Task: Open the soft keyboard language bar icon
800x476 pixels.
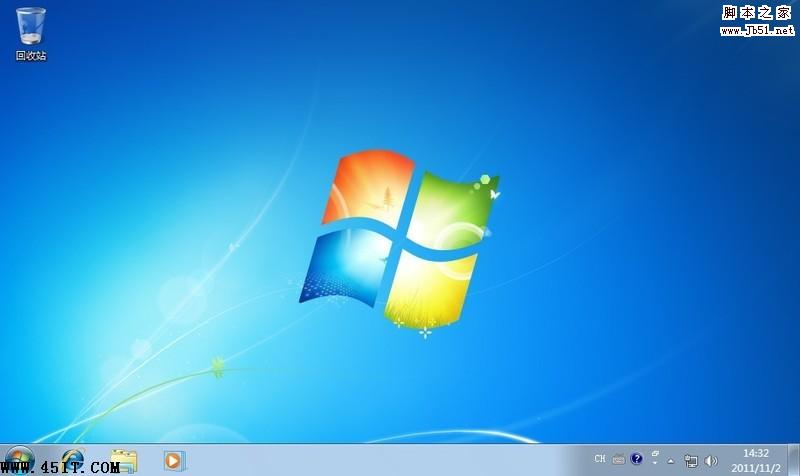Action: click(618, 459)
